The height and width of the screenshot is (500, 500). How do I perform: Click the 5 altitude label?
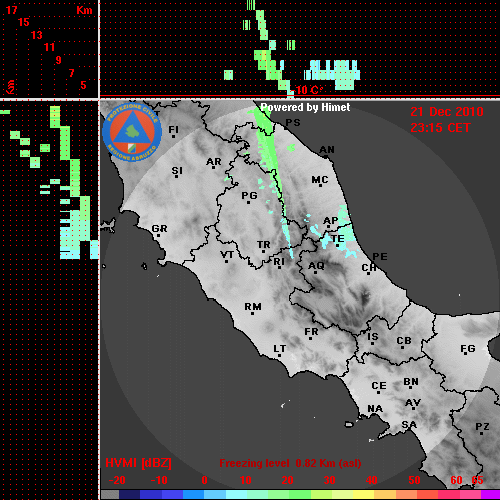pos(84,85)
